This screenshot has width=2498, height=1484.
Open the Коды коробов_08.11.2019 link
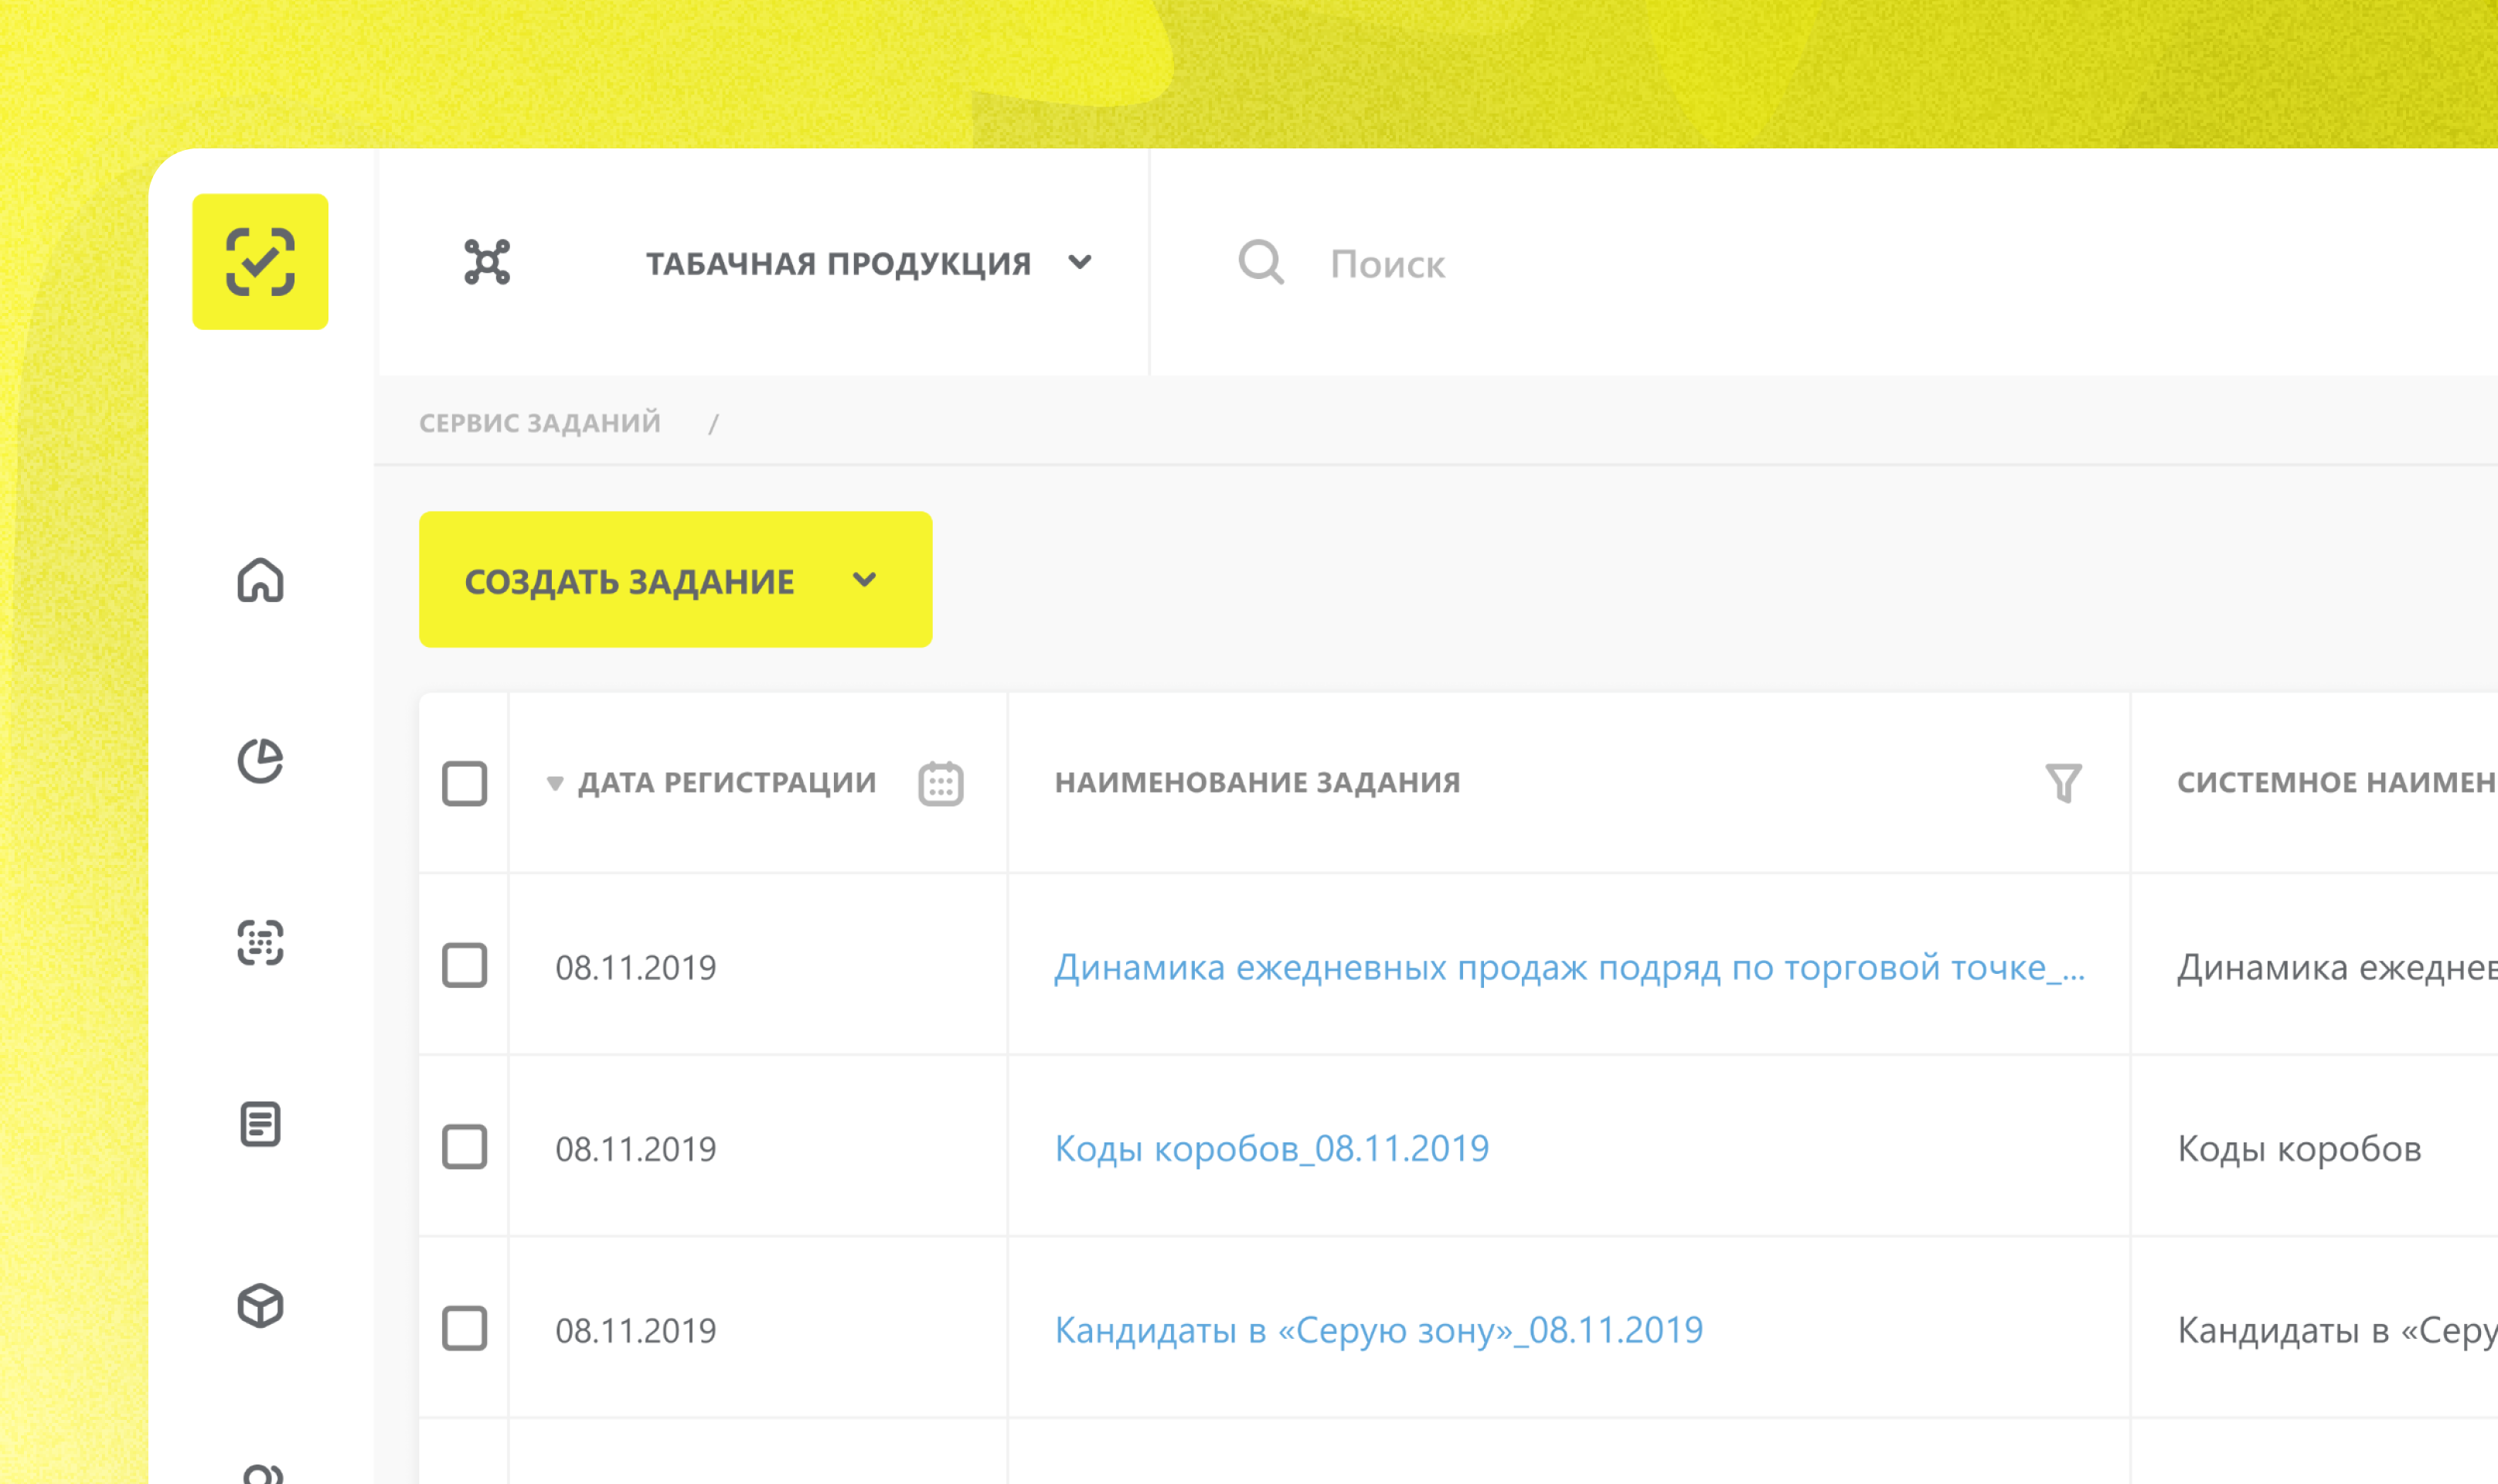1272,1149
